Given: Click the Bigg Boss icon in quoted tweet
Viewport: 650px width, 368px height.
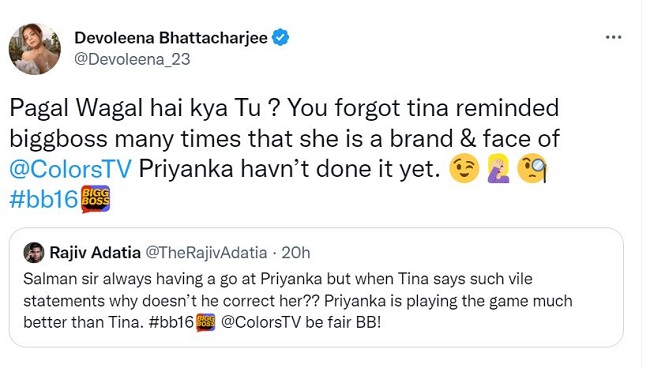Looking at the screenshot, I should (206, 322).
